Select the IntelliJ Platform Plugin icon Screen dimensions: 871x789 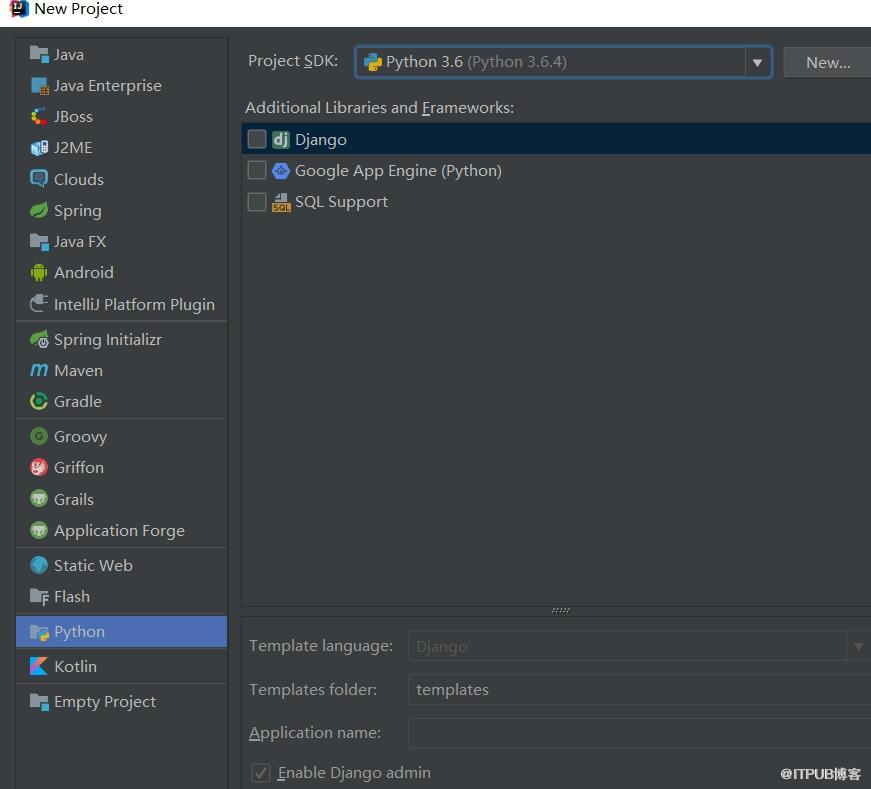pos(39,303)
